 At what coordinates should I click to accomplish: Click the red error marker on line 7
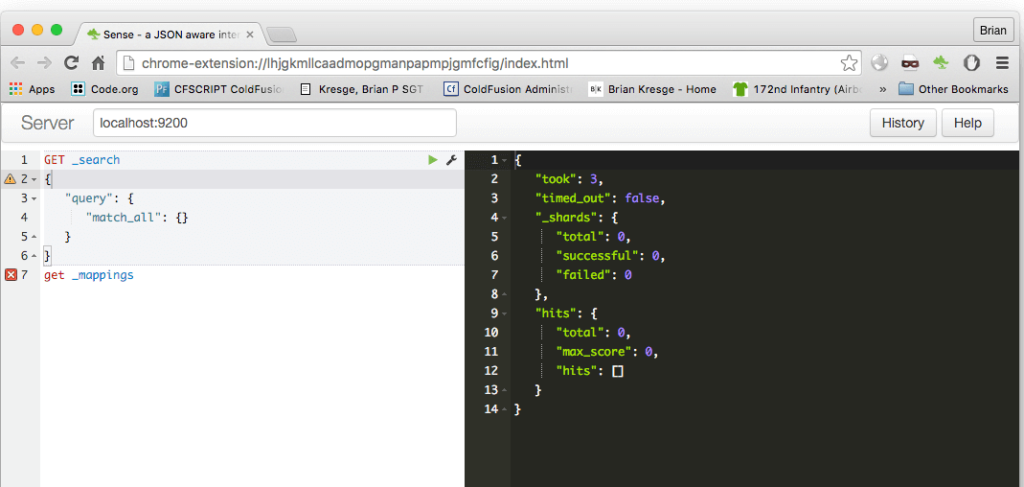point(10,275)
